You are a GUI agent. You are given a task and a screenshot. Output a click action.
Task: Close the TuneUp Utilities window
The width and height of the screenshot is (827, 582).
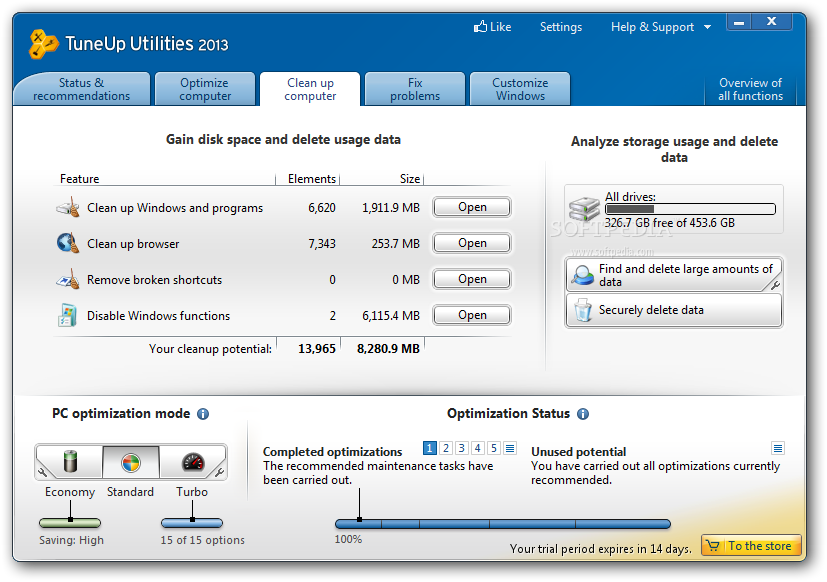coord(772,22)
